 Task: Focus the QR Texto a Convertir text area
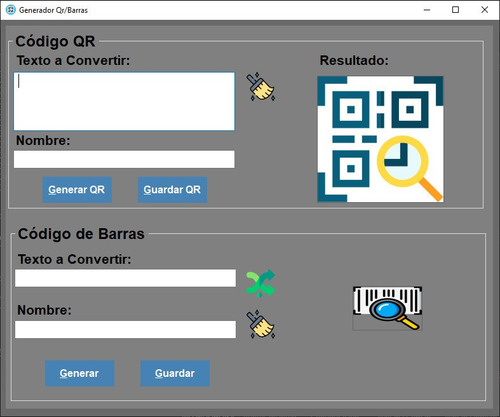coord(124,101)
